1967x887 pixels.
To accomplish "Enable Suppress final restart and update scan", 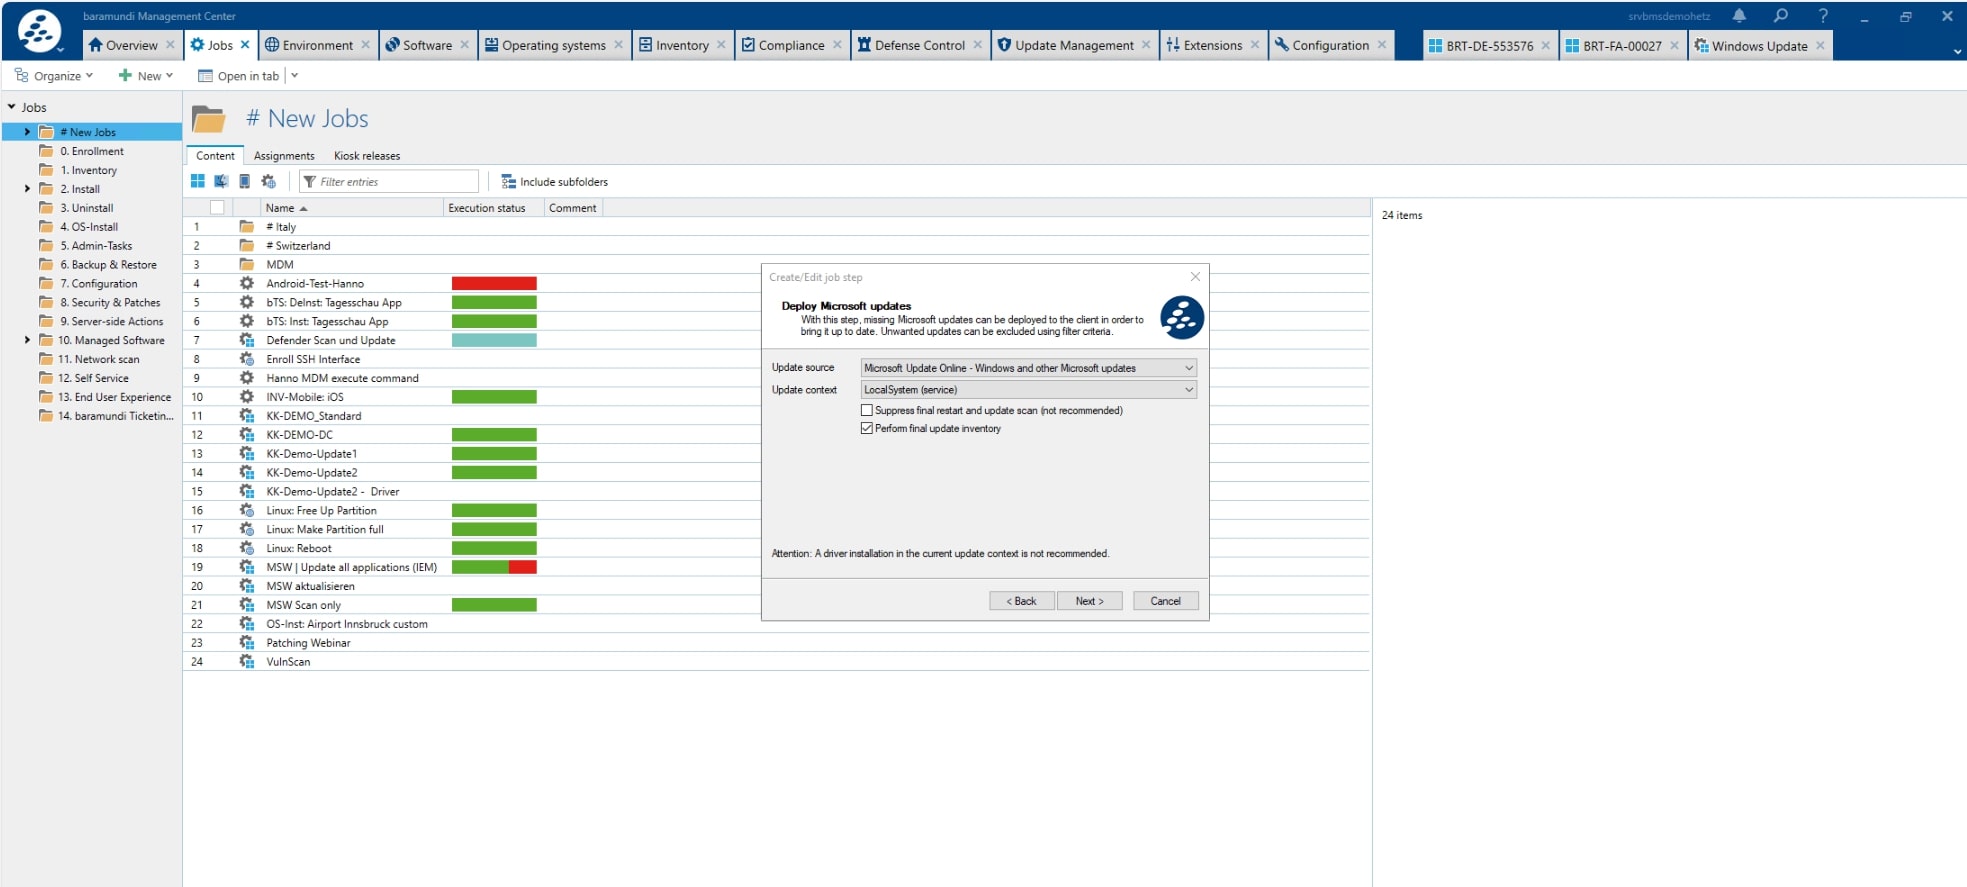I will click(867, 410).
